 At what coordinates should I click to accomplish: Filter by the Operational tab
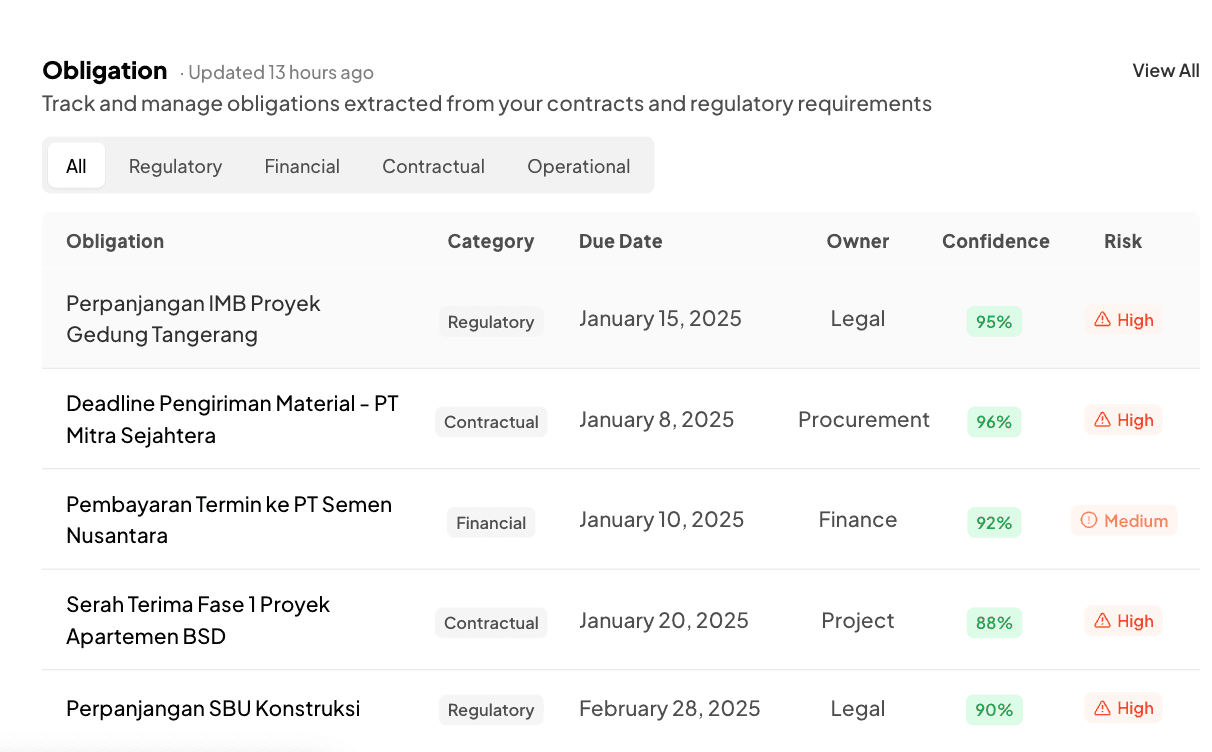click(578, 166)
